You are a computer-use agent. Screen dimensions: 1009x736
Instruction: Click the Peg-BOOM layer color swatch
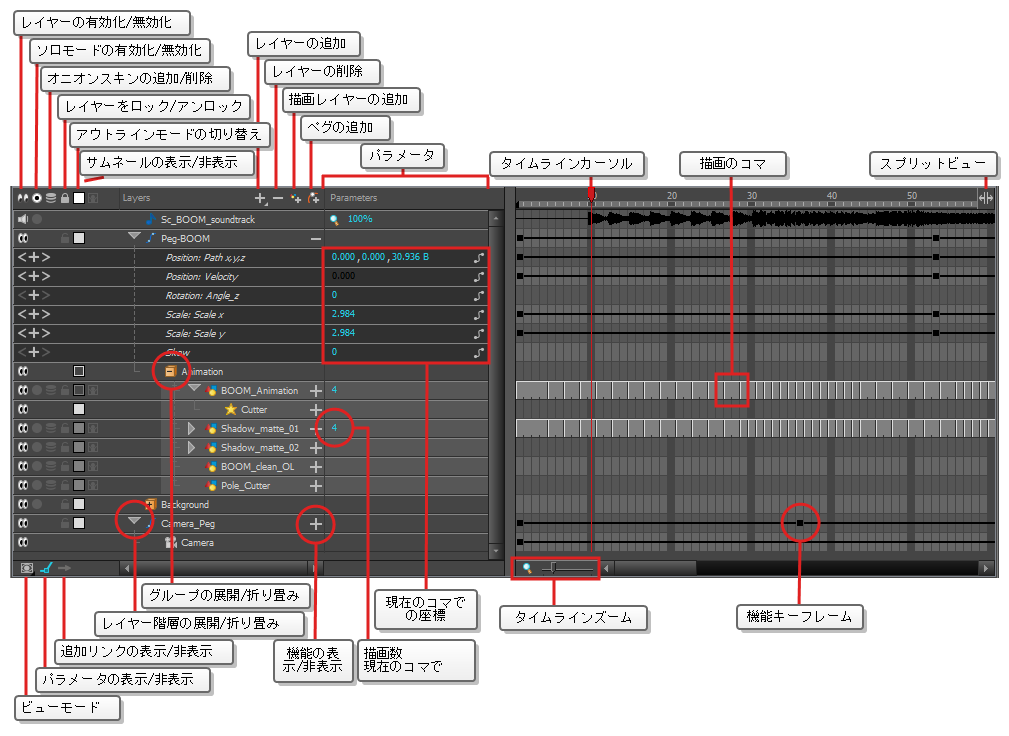pos(79,239)
